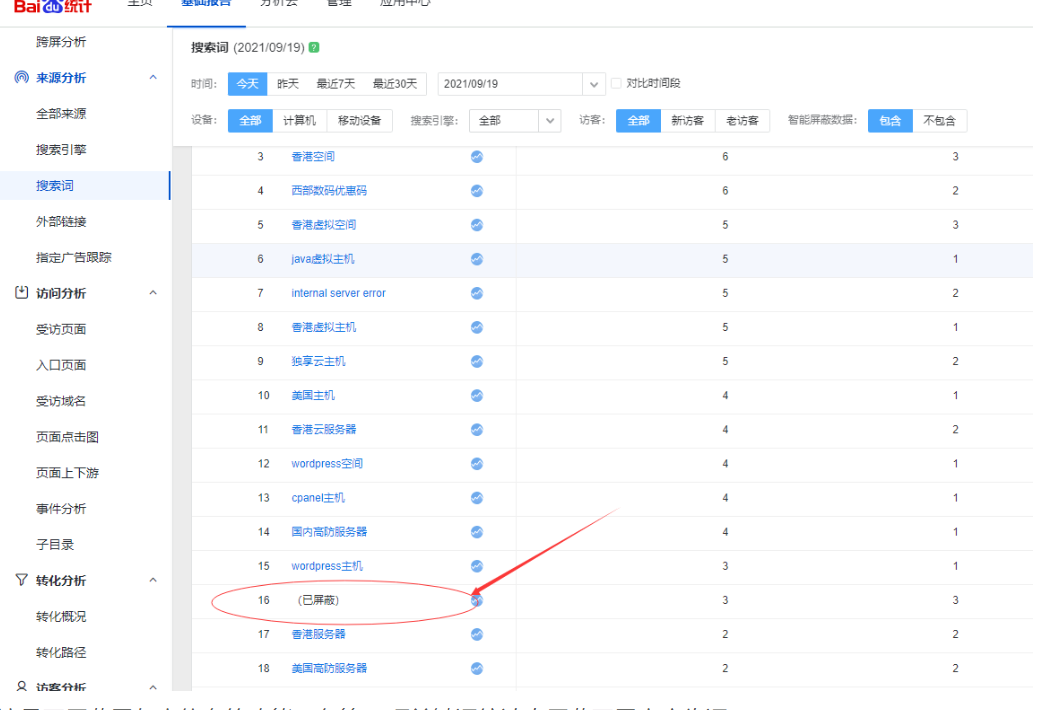Open trend icon for 美国主机 row
The image size is (1049, 710).
point(477,396)
